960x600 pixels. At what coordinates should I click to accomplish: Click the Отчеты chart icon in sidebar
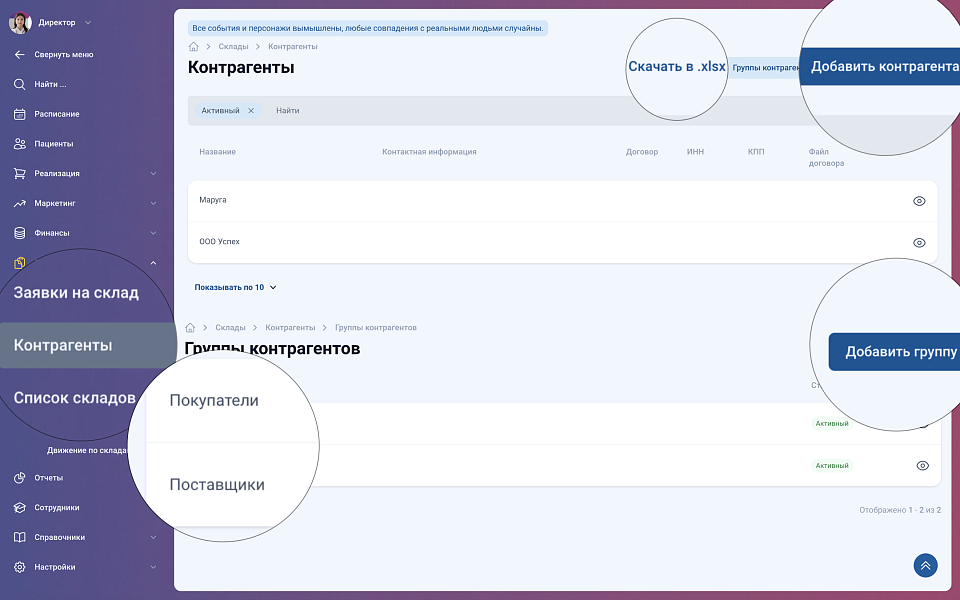pos(19,477)
